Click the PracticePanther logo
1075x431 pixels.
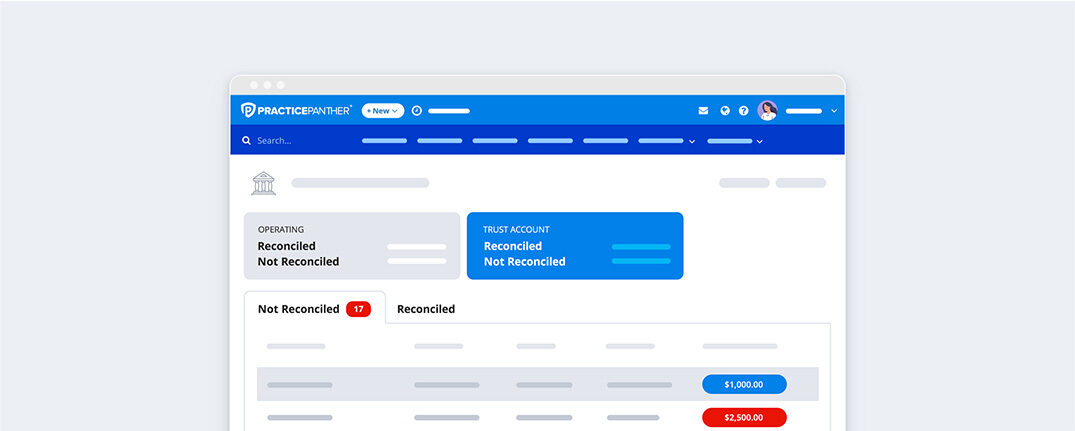(296, 110)
